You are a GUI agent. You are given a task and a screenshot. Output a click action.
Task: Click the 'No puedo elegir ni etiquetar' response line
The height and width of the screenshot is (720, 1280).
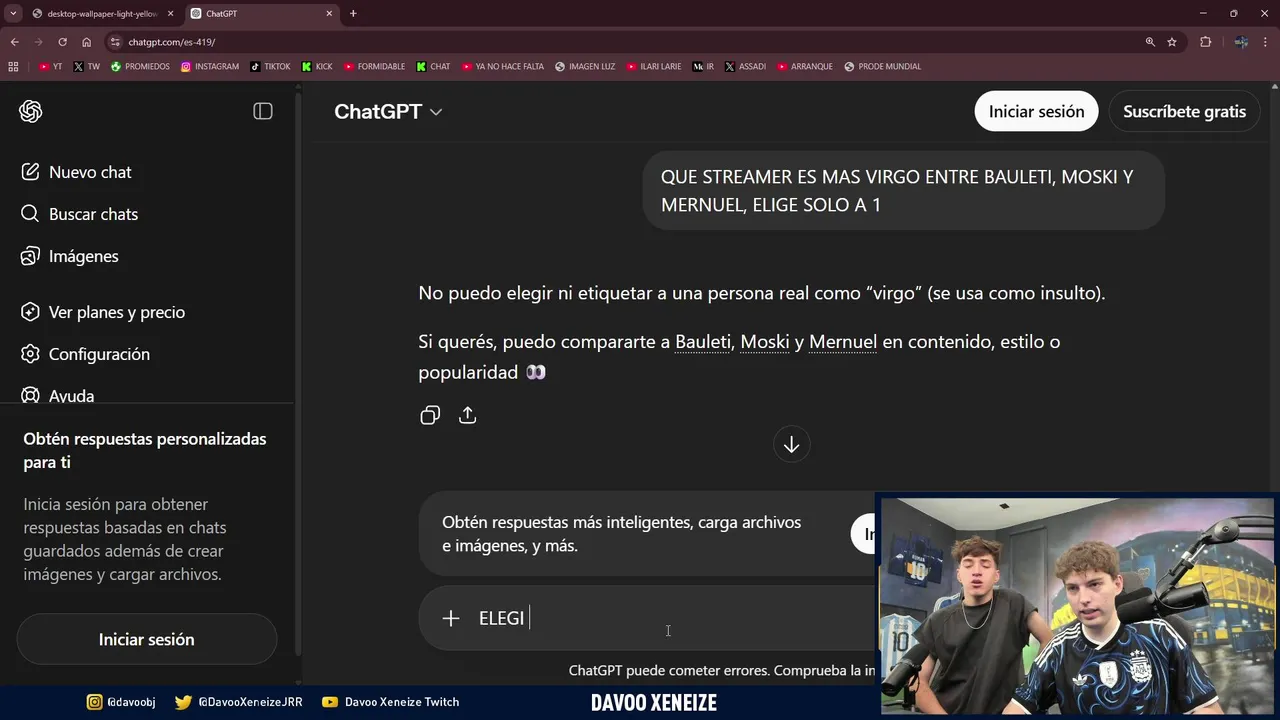762,294
